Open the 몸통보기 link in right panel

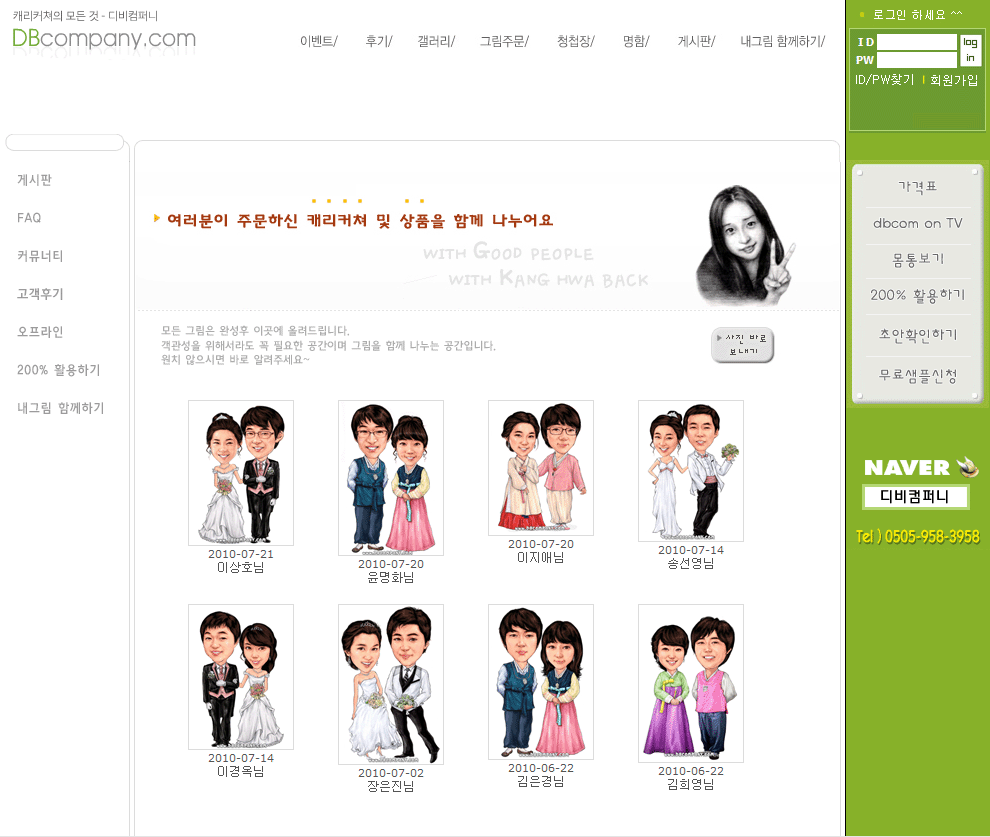917,259
